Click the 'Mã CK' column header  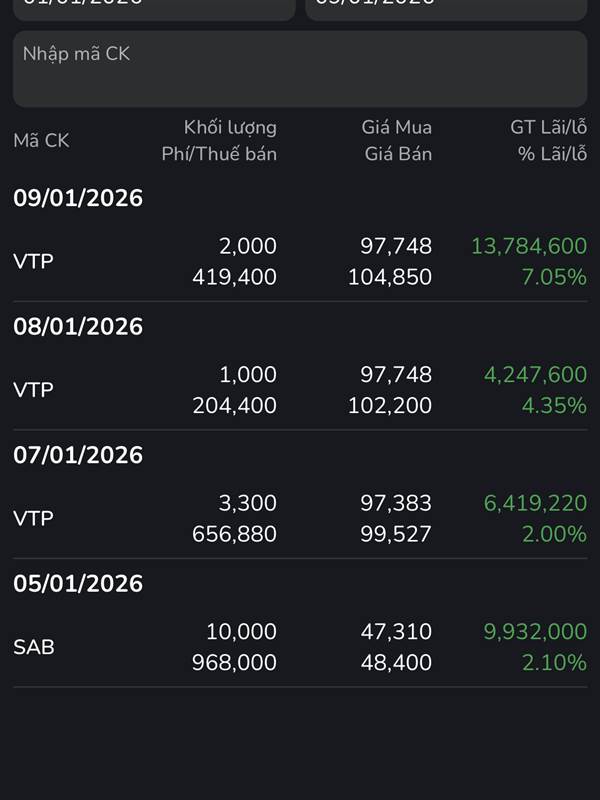(x=41, y=141)
